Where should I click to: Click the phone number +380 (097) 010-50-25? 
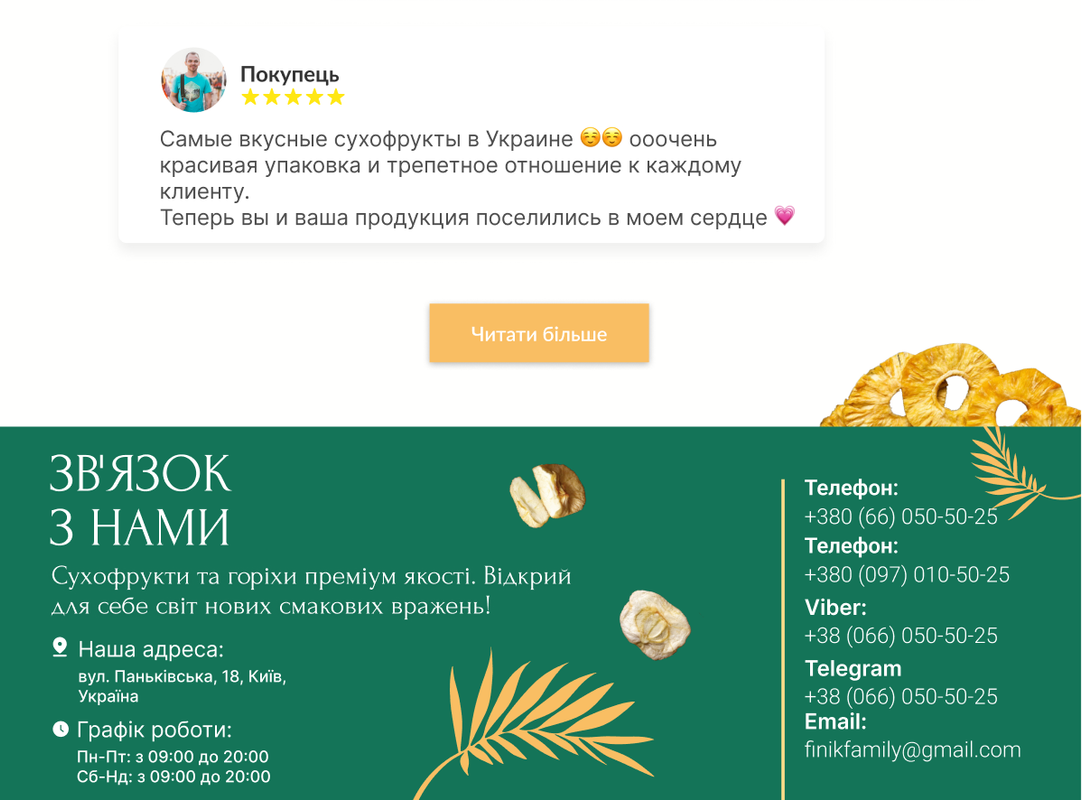point(907,574)
